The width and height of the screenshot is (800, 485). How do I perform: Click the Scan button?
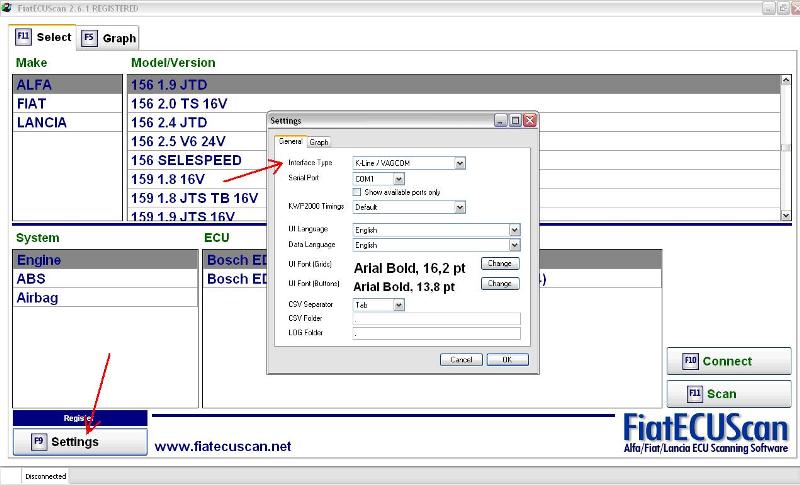(x=729, y=394)
